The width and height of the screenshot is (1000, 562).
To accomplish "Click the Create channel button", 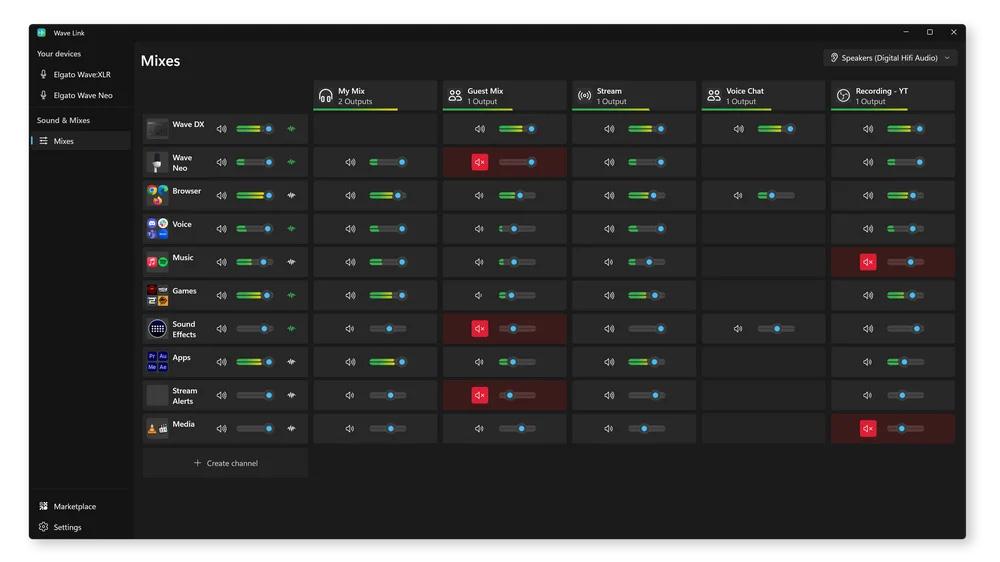I will click(226, 463).
